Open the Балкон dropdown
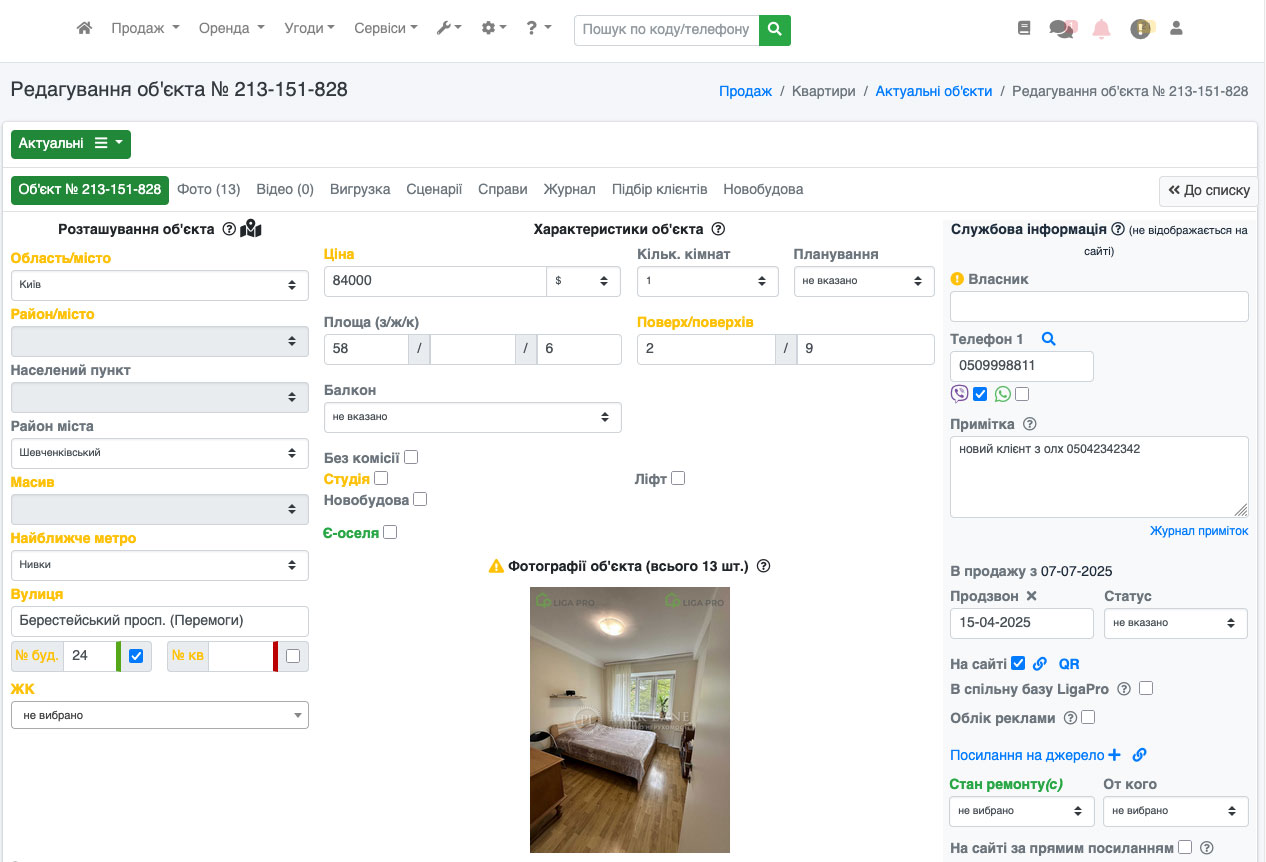Screen dimensions: 1266x862 [472, 417]
